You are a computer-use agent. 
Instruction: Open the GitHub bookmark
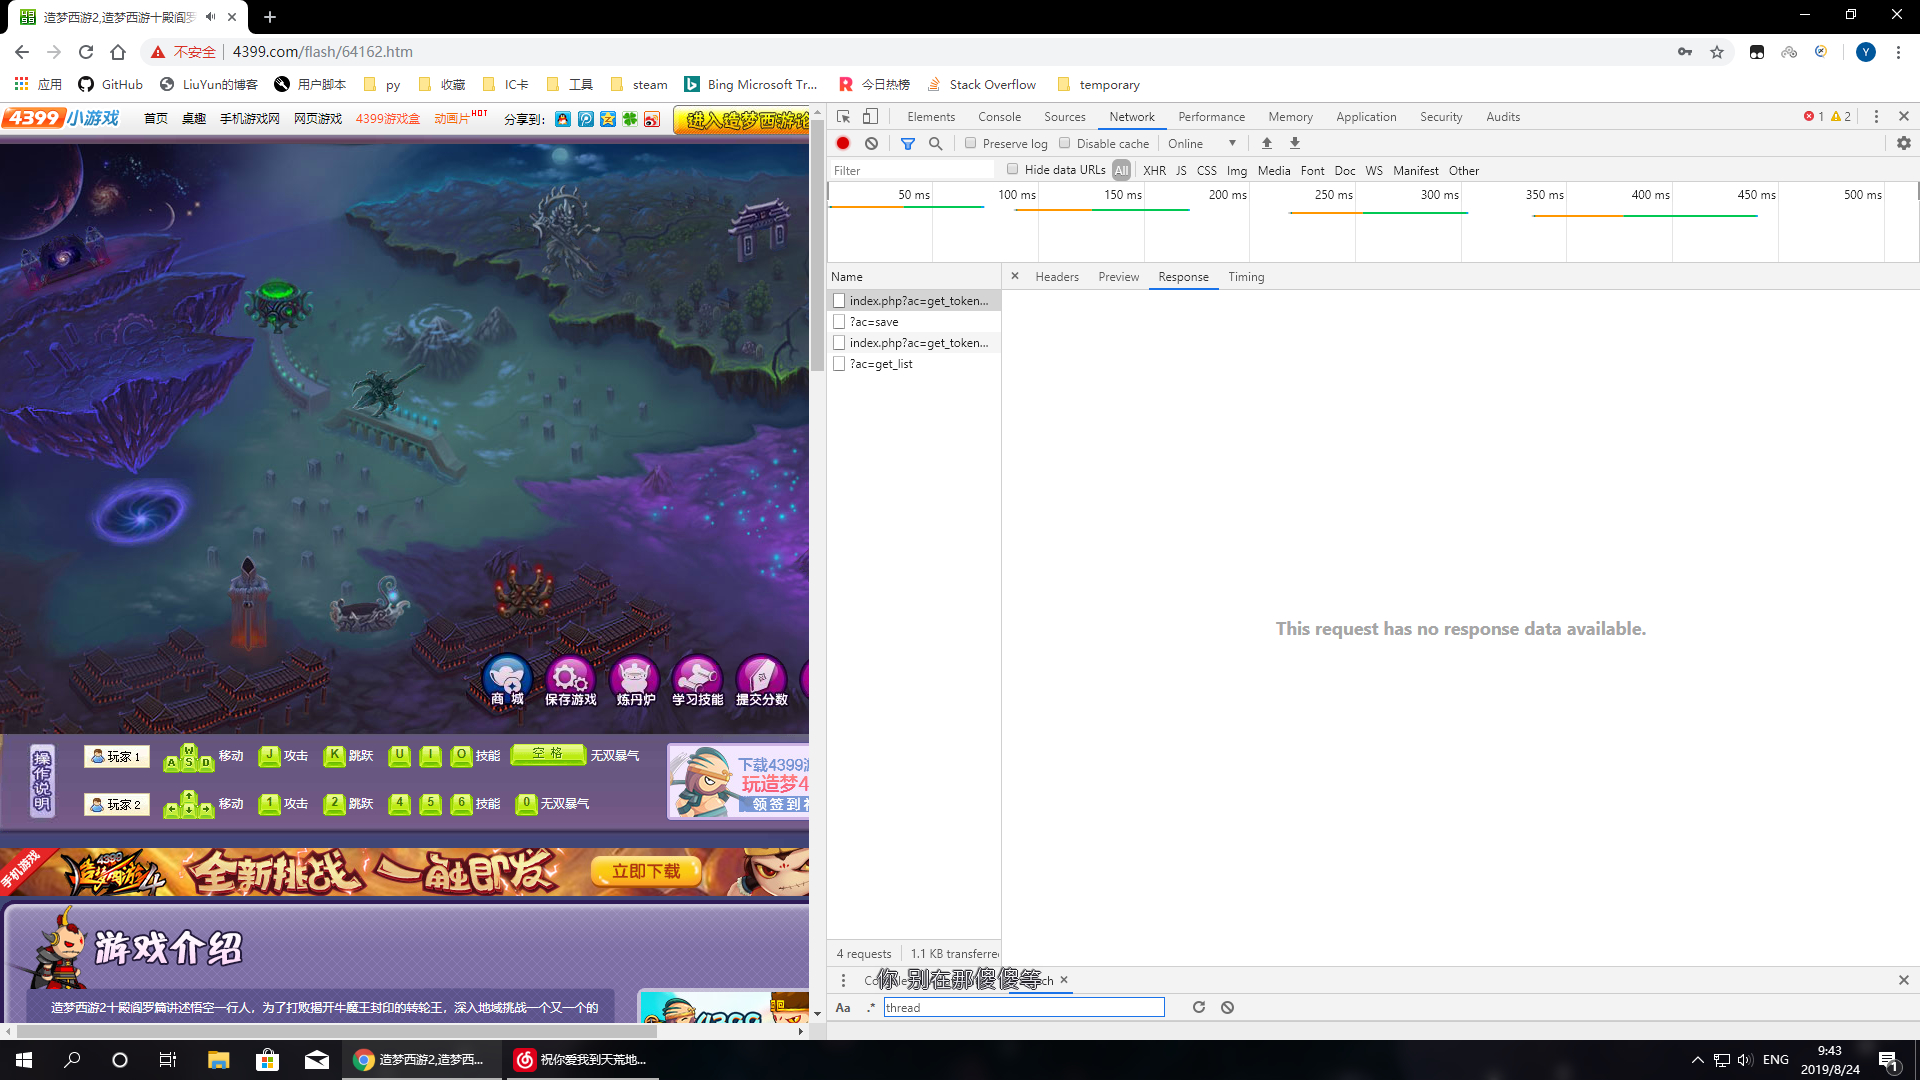[x=111, y=85]
